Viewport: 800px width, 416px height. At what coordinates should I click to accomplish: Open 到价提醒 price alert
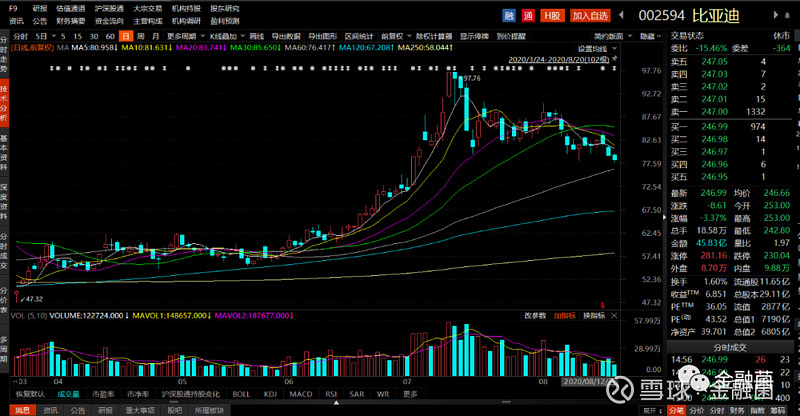tap(511, 36)
